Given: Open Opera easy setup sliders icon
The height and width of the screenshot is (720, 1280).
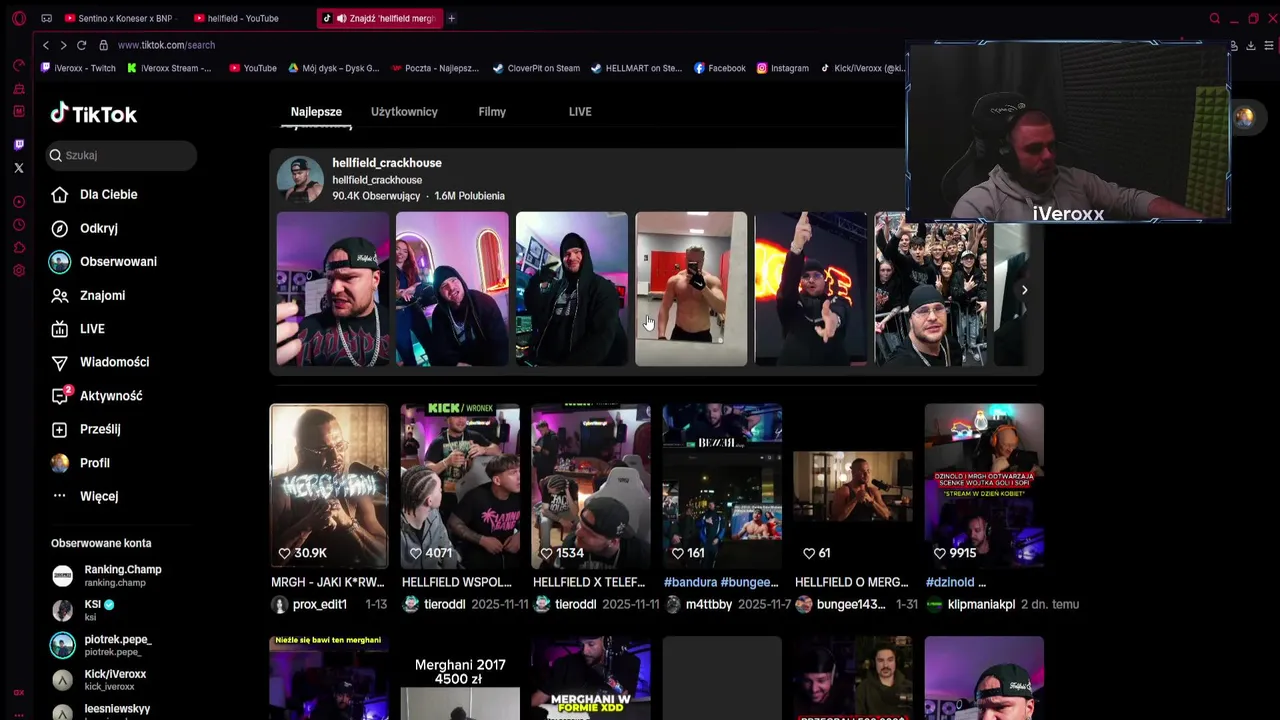Looking at the screenshot, I should (x=1269, y=45).
